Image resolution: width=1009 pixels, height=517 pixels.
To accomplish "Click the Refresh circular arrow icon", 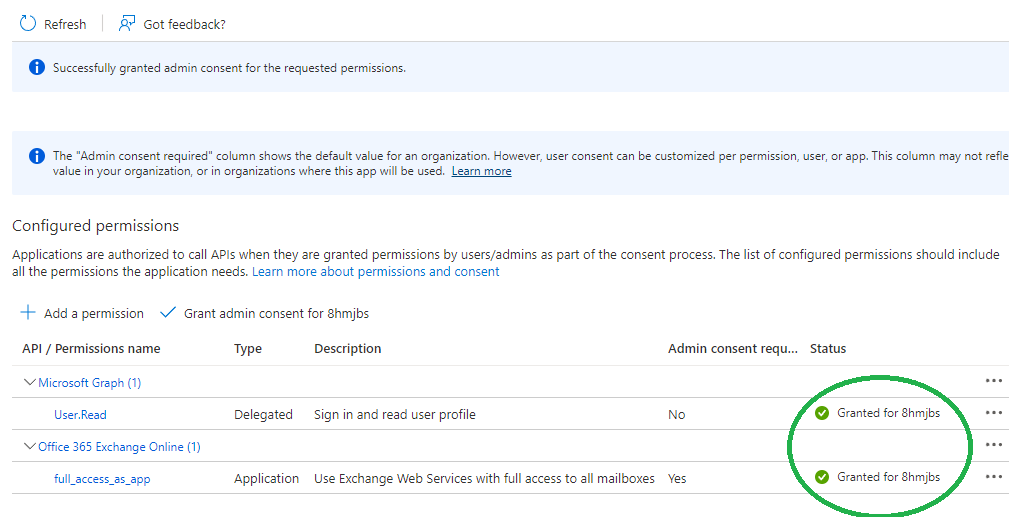I will [28, 24].
